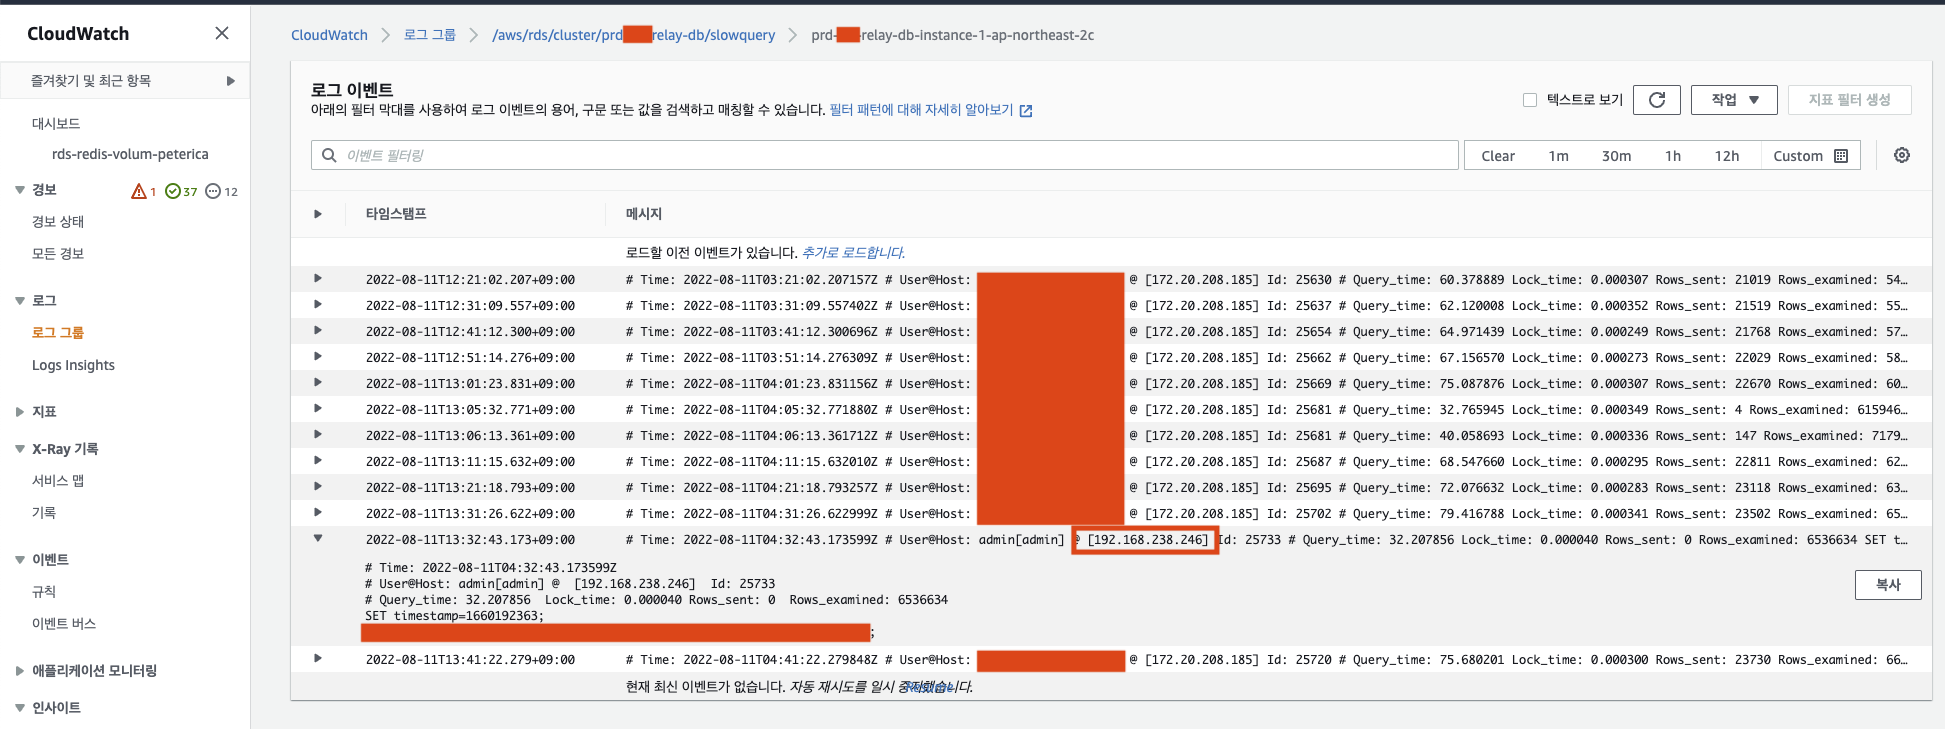
Task: Collapse the 인사이트 sidebar section
Action: (20, 708)
